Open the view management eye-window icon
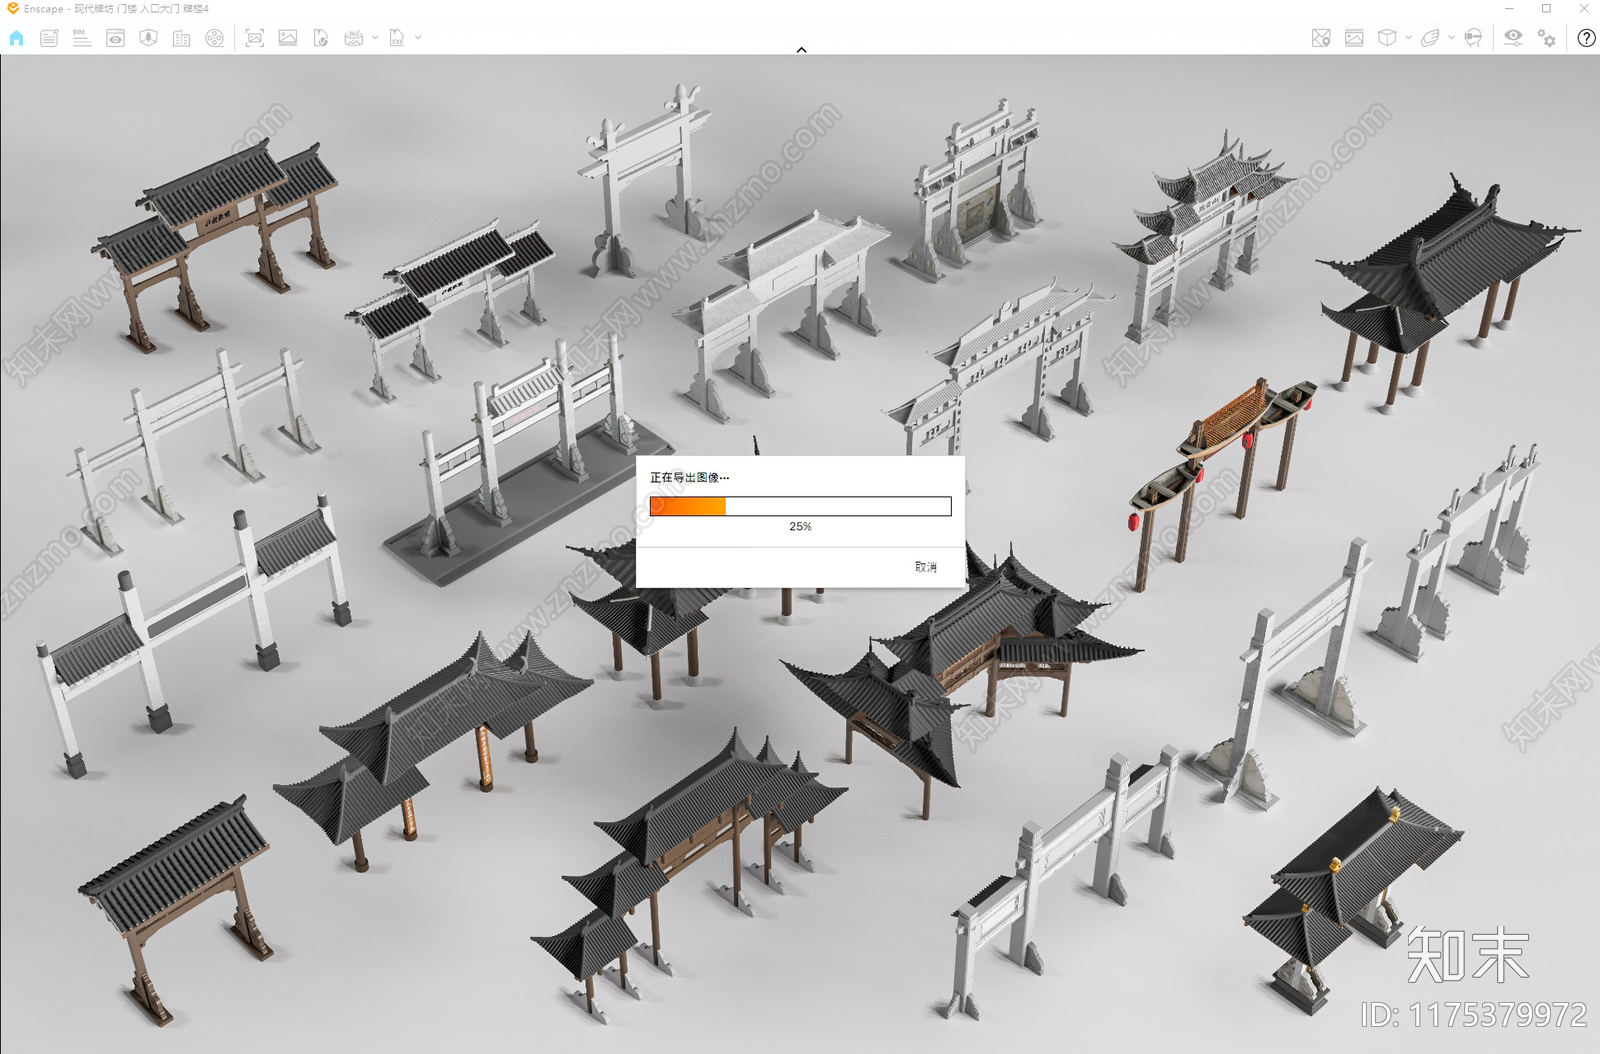Viewport: 1600px width, 1054px height. pos(115,38)
